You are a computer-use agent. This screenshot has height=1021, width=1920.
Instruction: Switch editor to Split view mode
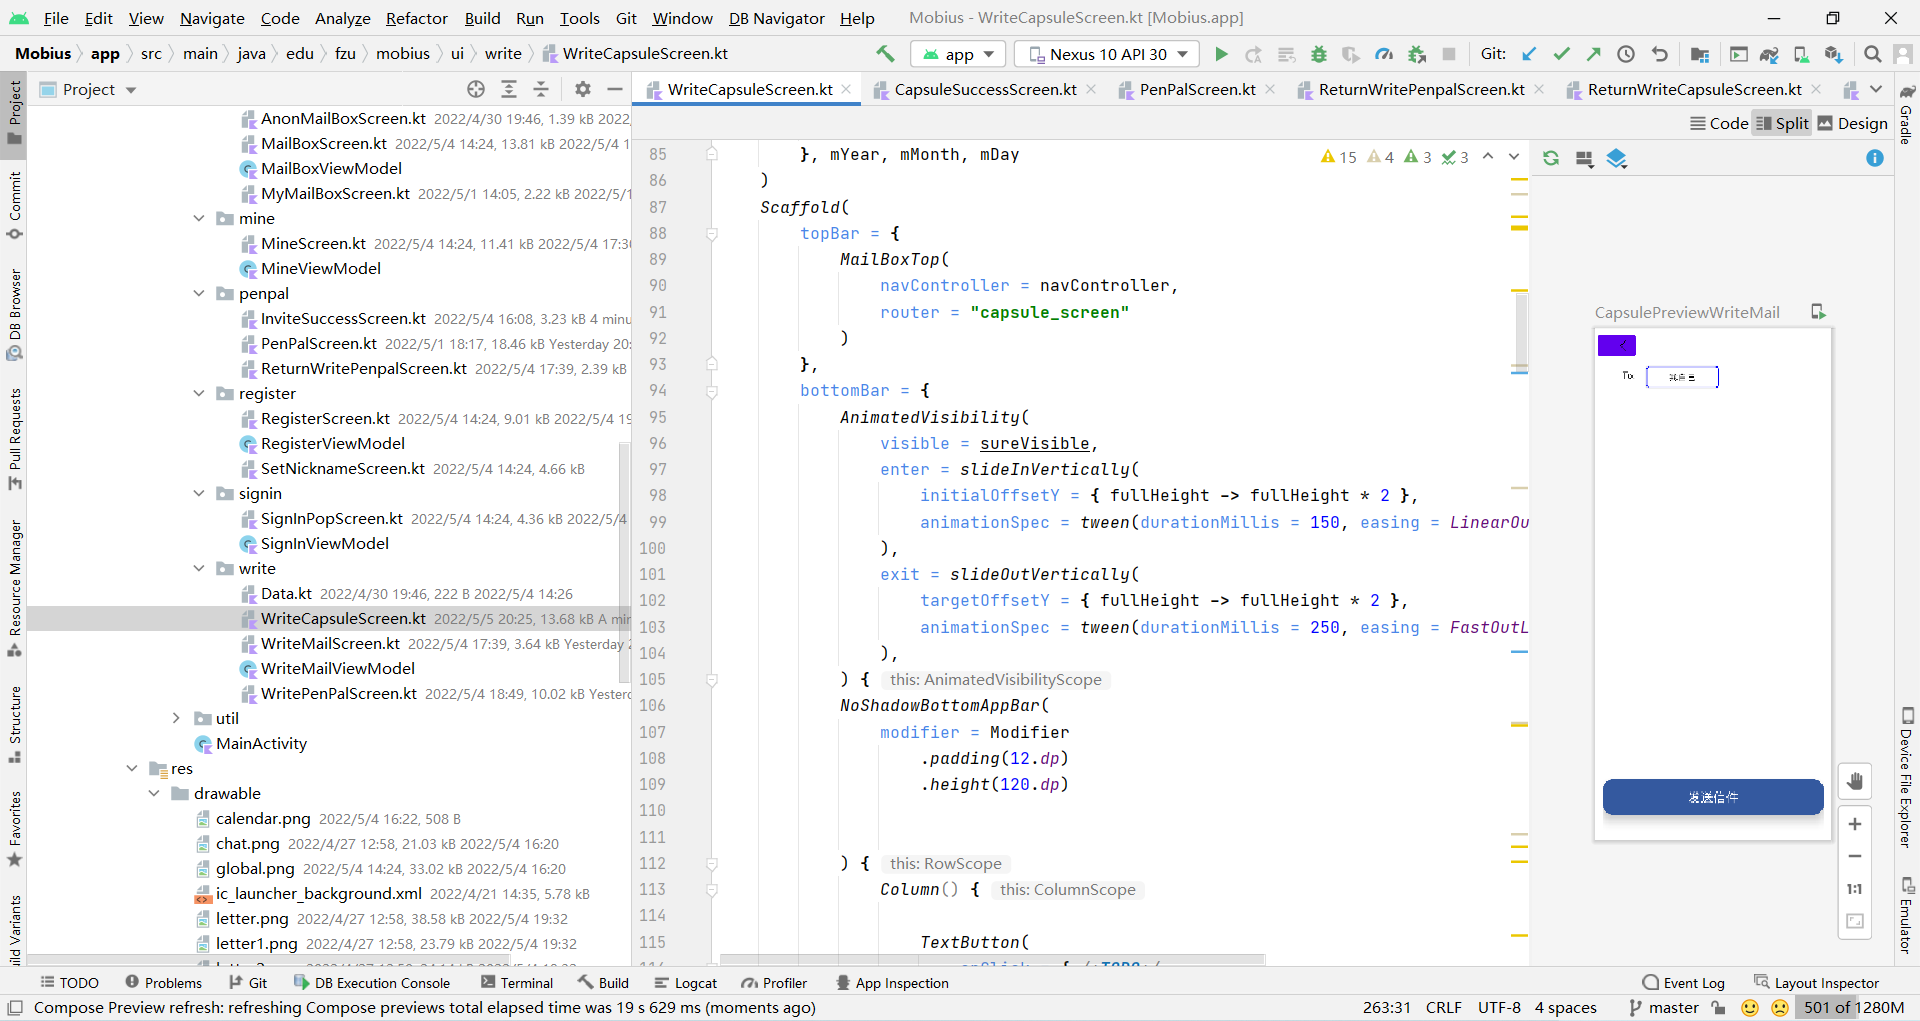1782,123
